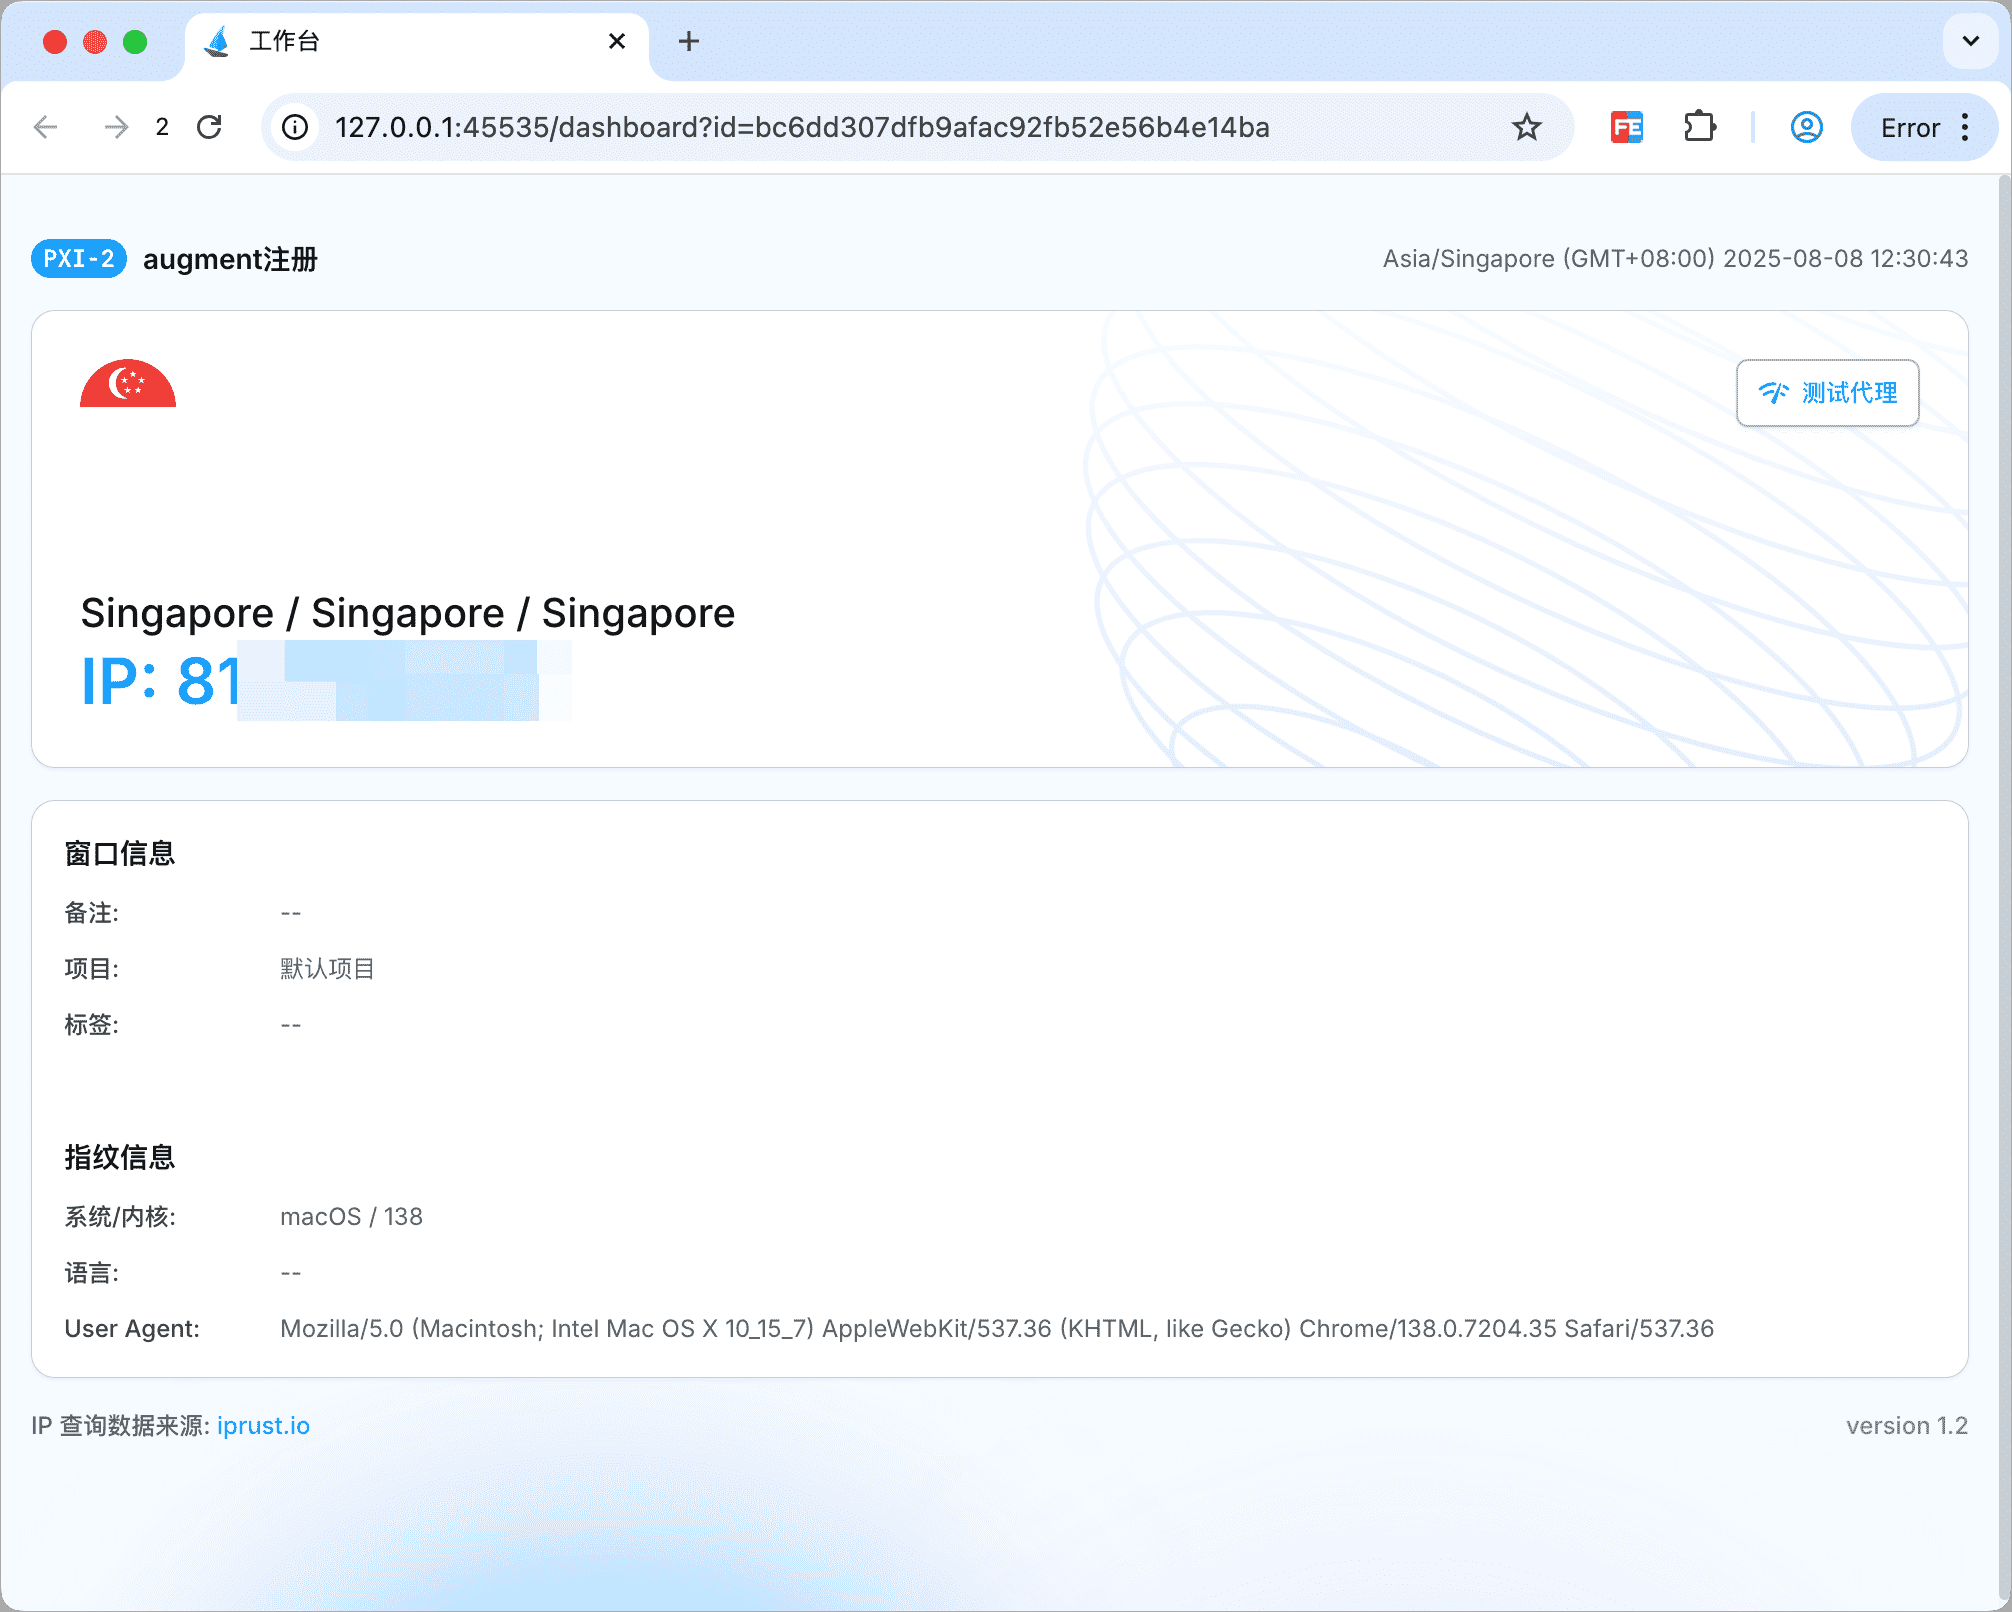Expand the back history with the forward arrow

coord(116,127)
